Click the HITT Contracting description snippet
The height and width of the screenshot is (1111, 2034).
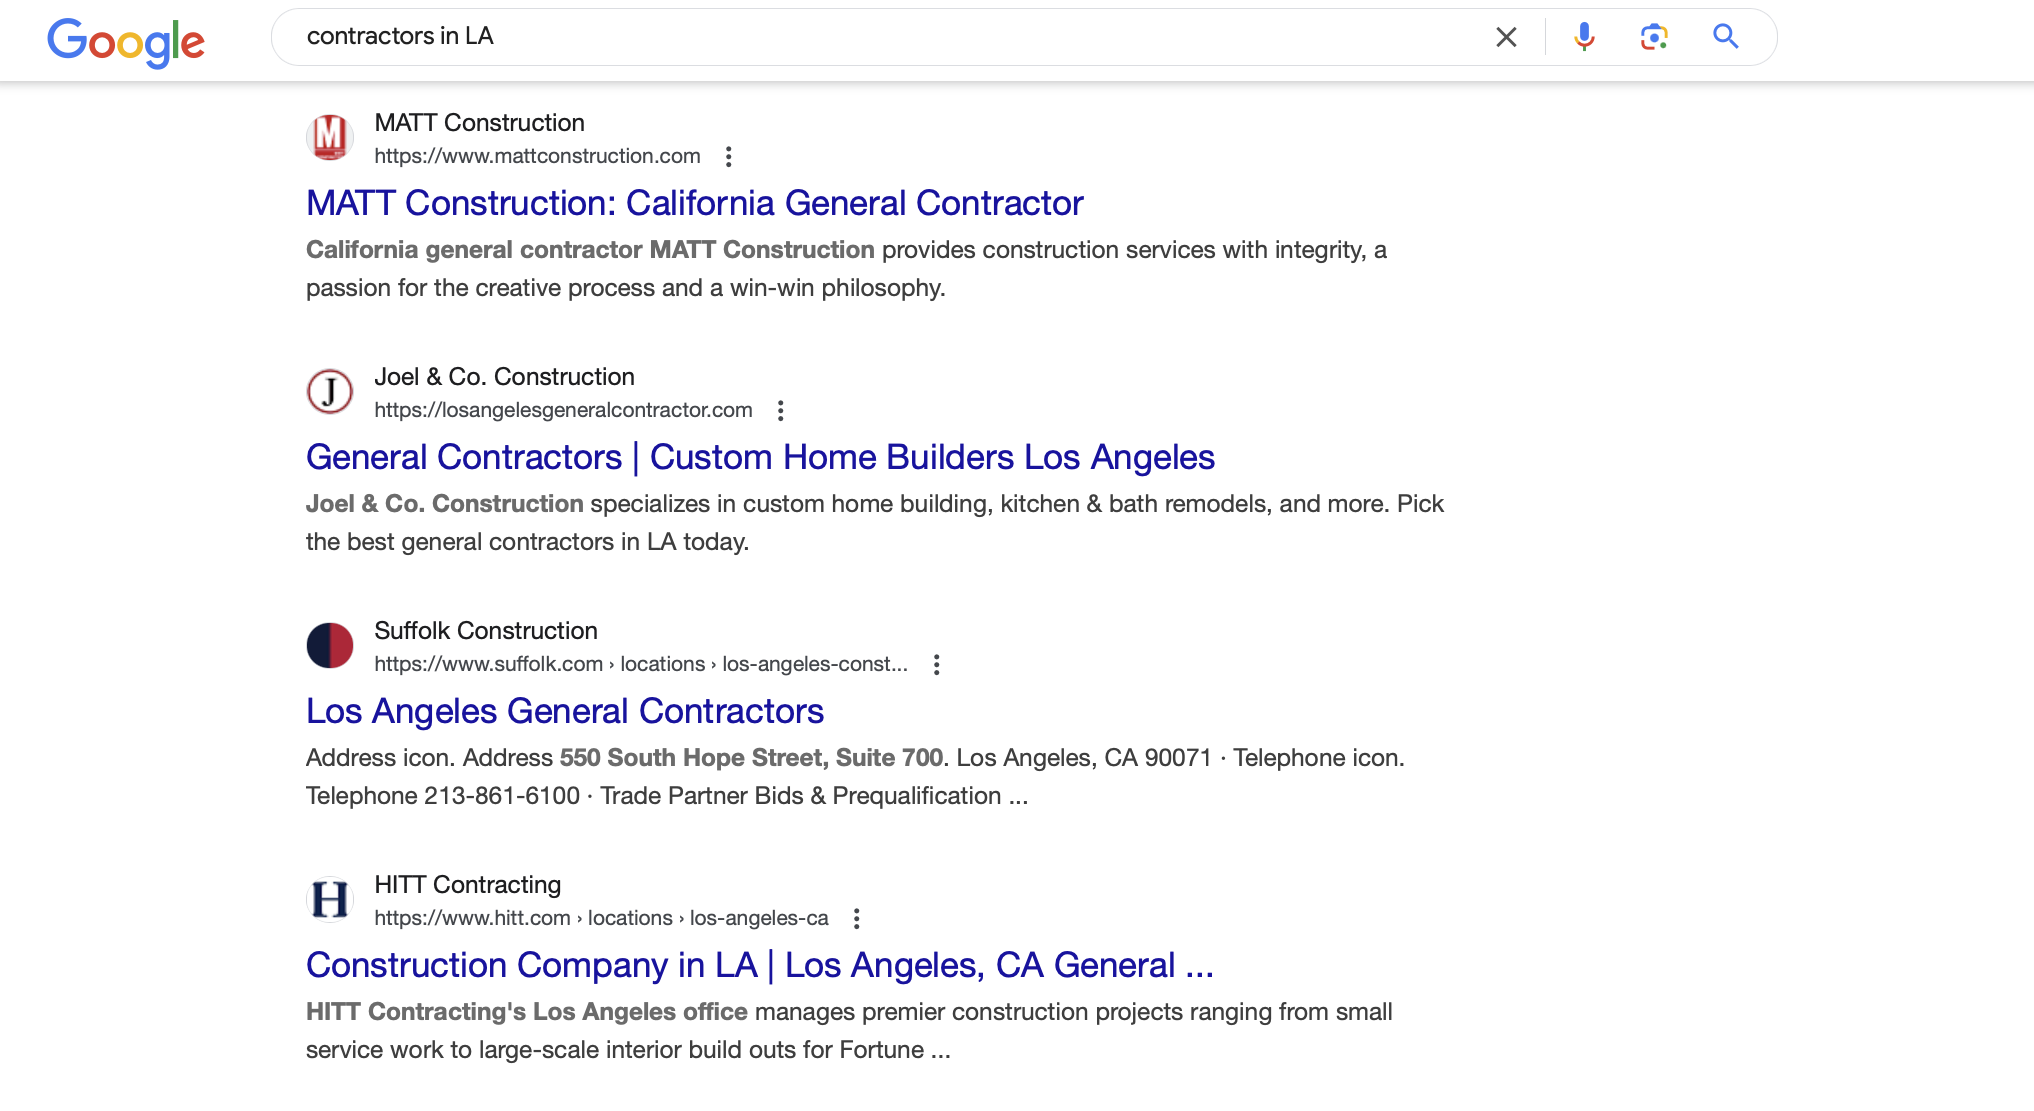pos(849,1031)
